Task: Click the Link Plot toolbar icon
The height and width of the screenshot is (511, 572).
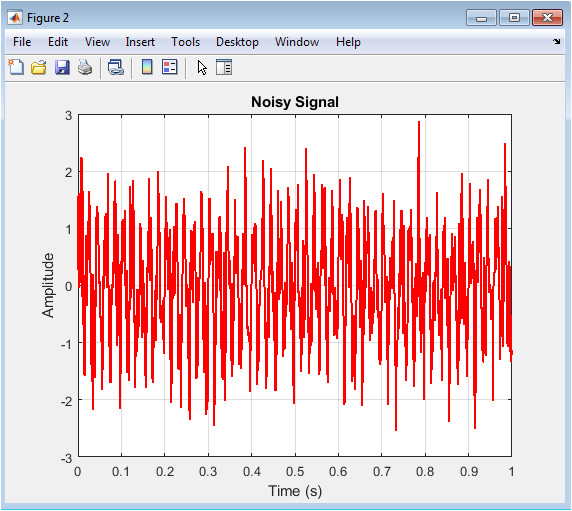Action: pyautogui.click(x=116, y=67)
